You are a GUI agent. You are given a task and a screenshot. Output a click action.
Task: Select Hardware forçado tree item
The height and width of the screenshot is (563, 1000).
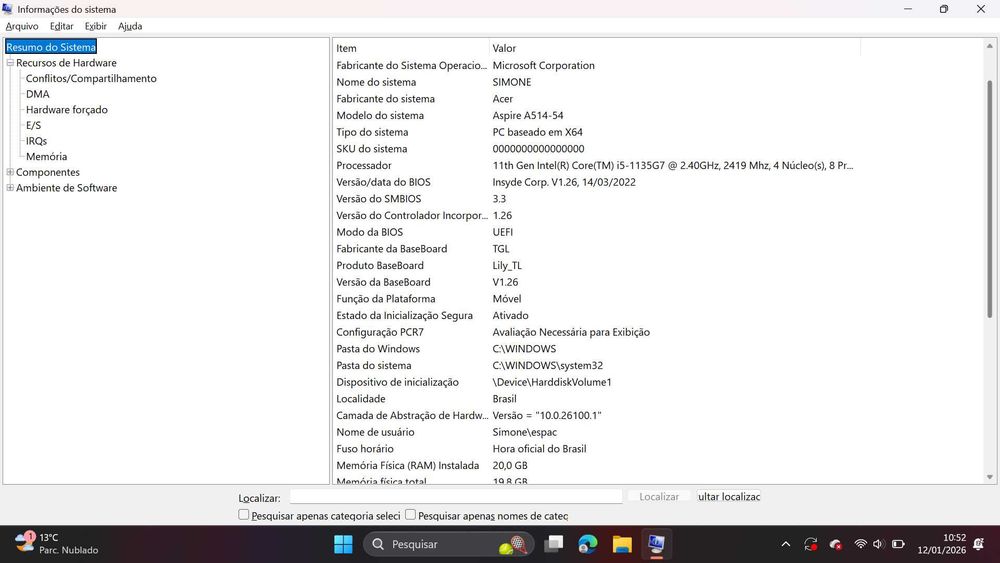pos(67,110)
